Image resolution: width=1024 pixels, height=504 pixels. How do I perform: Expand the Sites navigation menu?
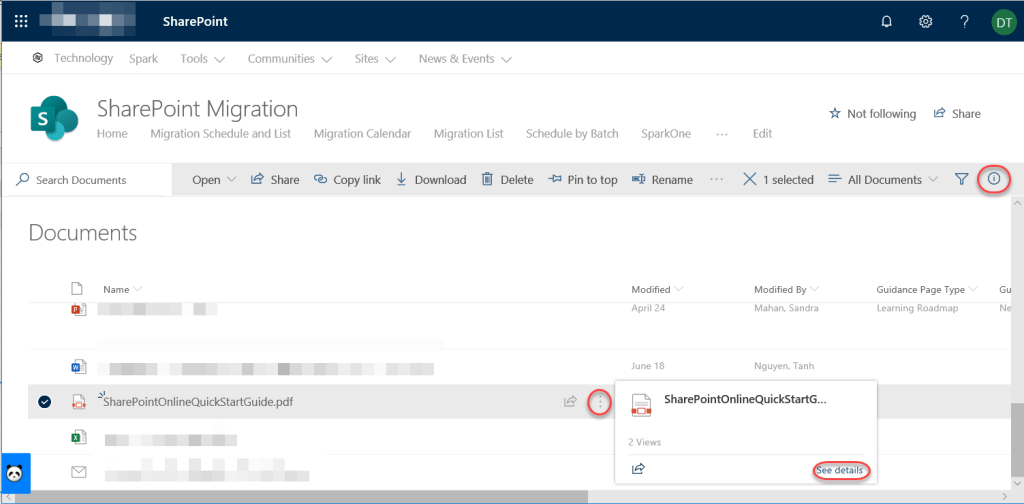click(375, 59)
